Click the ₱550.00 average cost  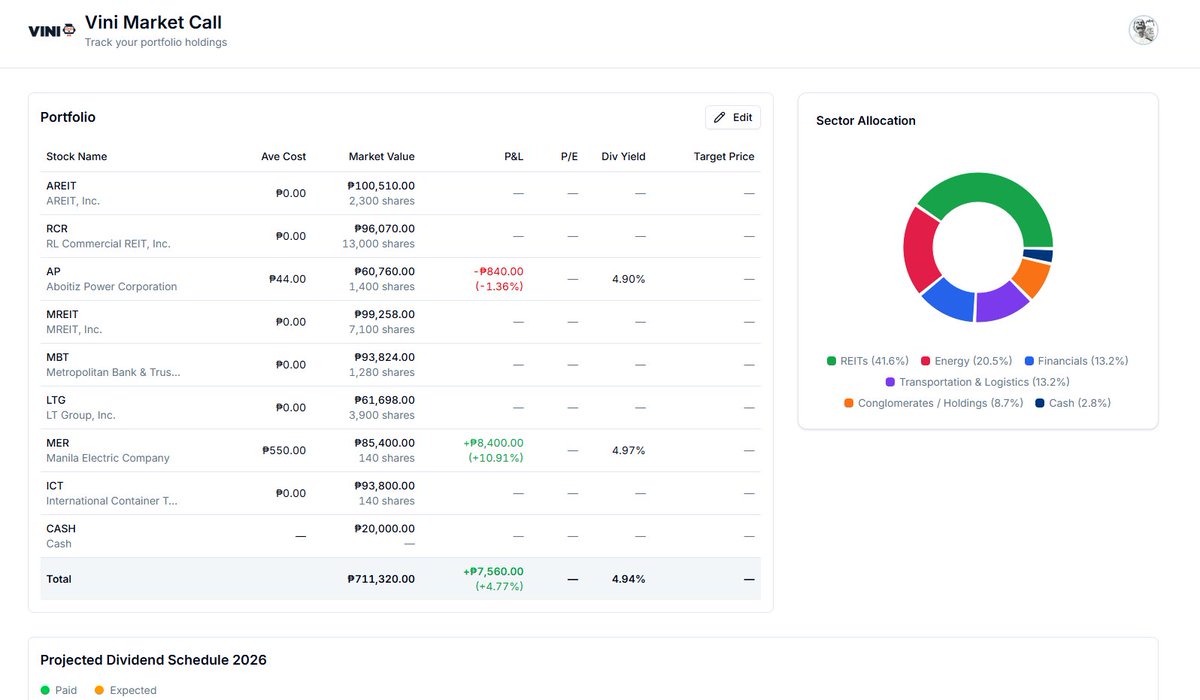tap(284, 451)
